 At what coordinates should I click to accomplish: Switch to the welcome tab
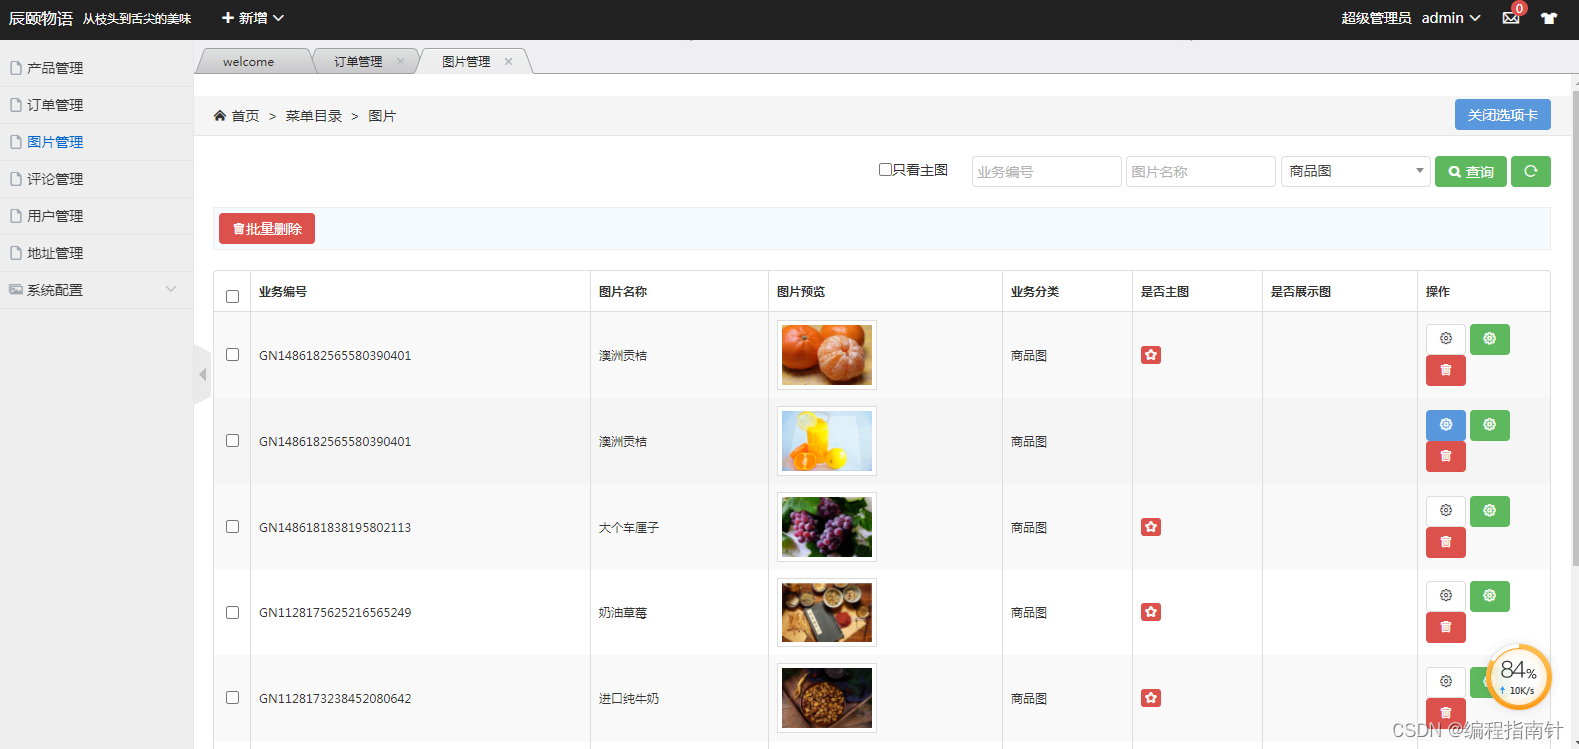point(249,62)
